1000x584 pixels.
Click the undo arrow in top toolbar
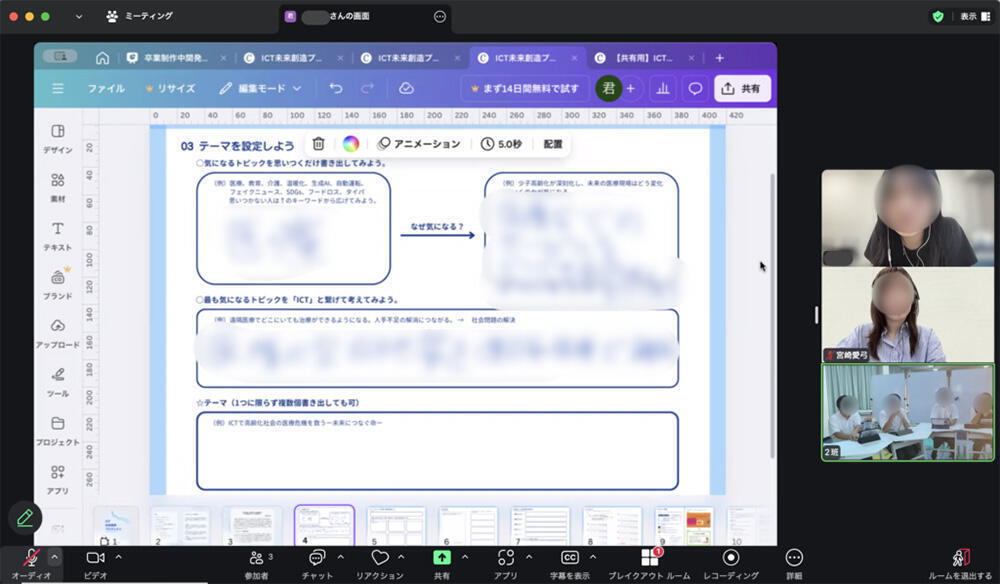tap(336, 88)
